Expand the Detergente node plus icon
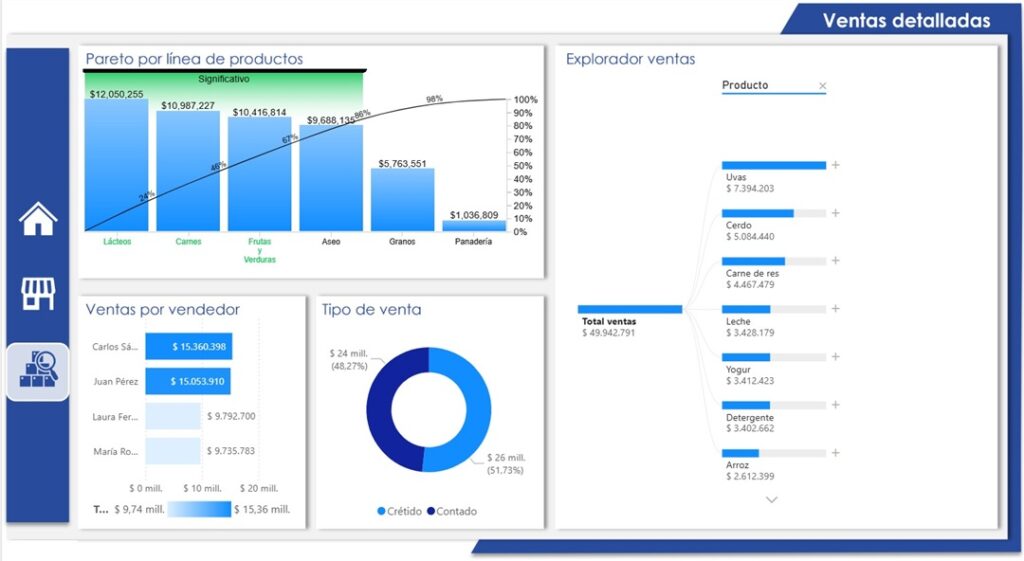The height and width of the screenshot is (561, 1024). (x=835, y=405)
